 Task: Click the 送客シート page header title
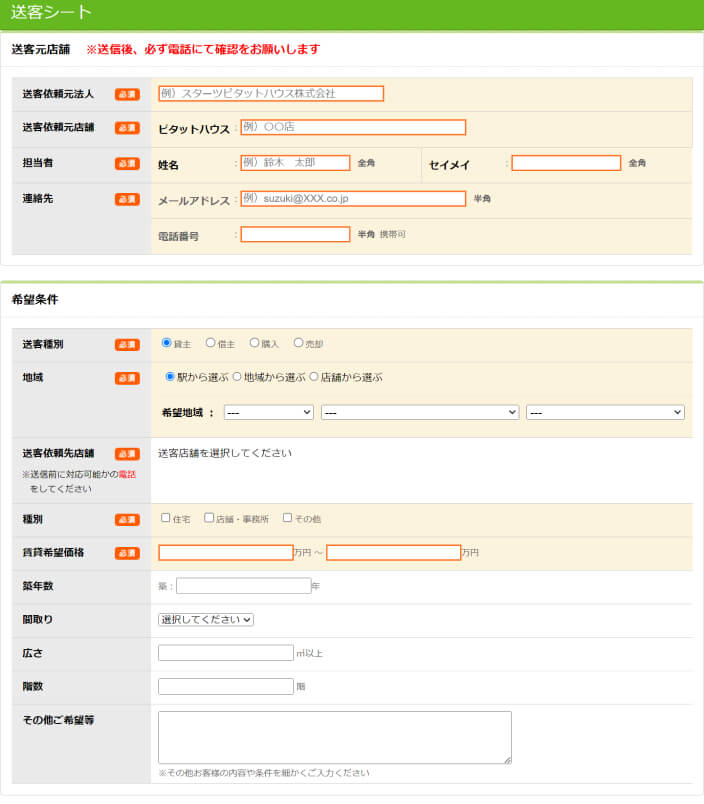tap(51, 12)
